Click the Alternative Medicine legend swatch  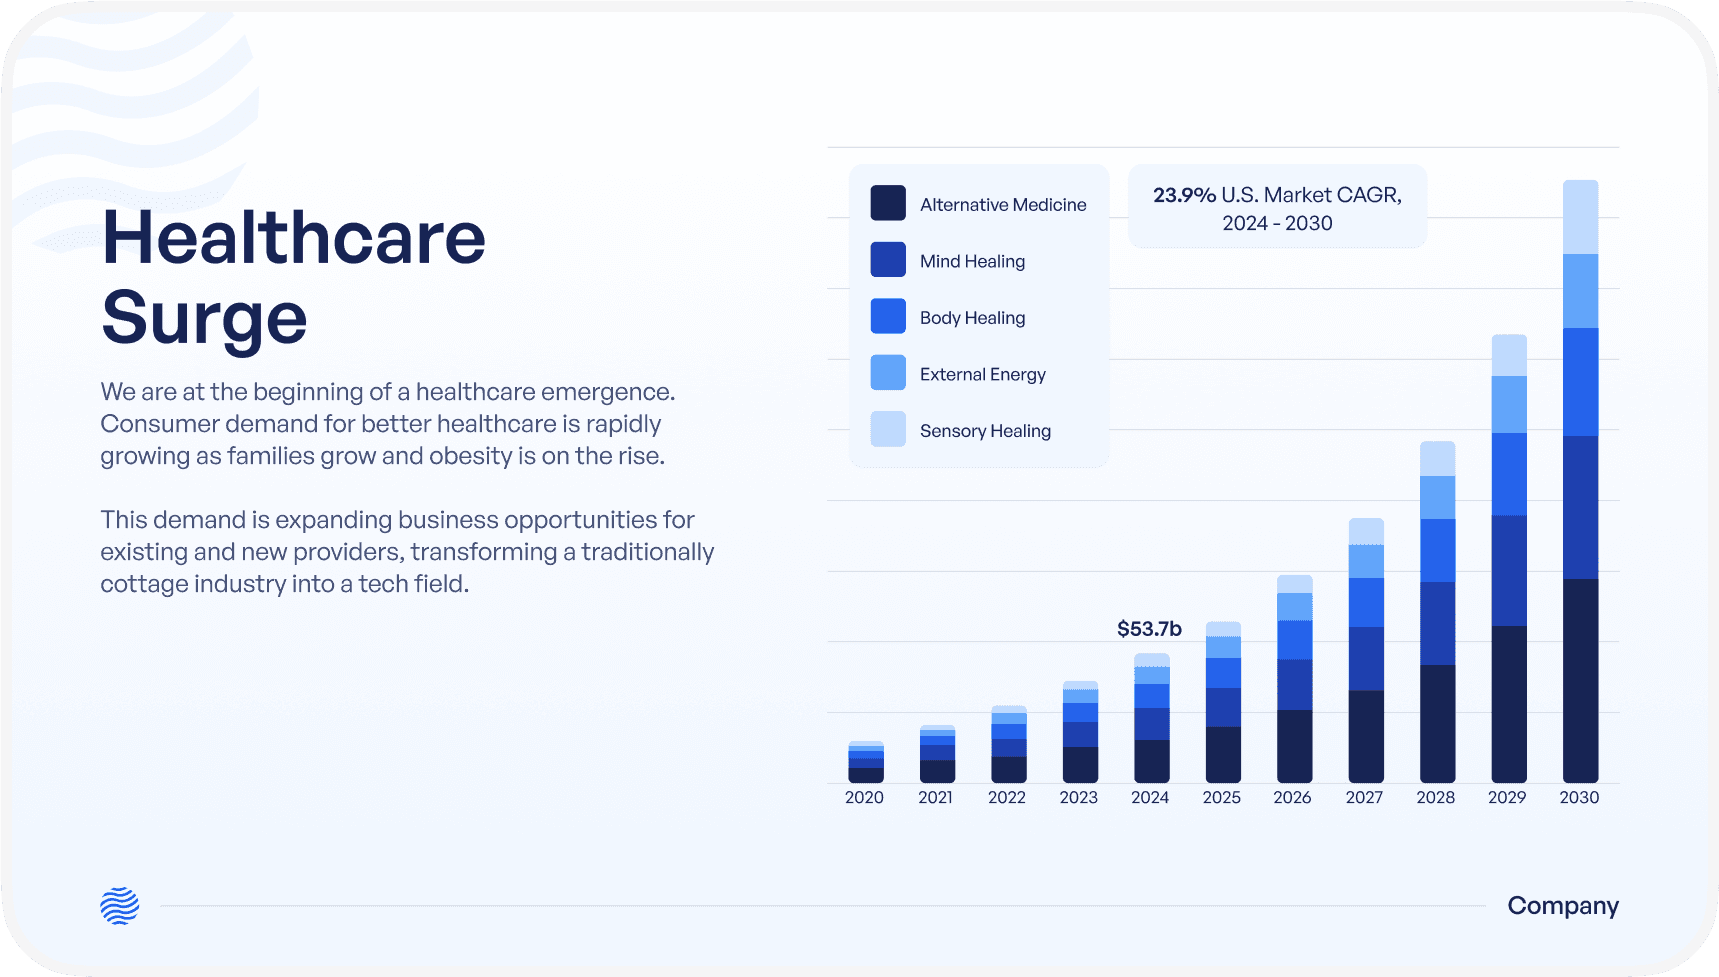[x=888, y=203]
